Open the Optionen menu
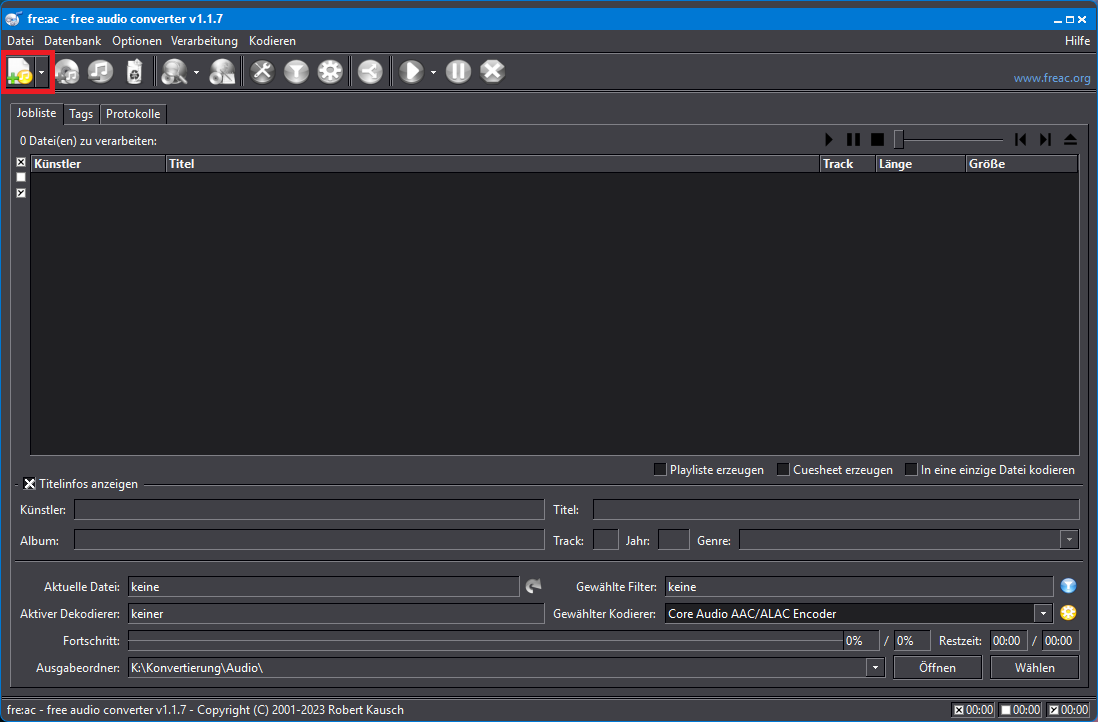Screen dimensions: 1098x722 tap(137, 41)
